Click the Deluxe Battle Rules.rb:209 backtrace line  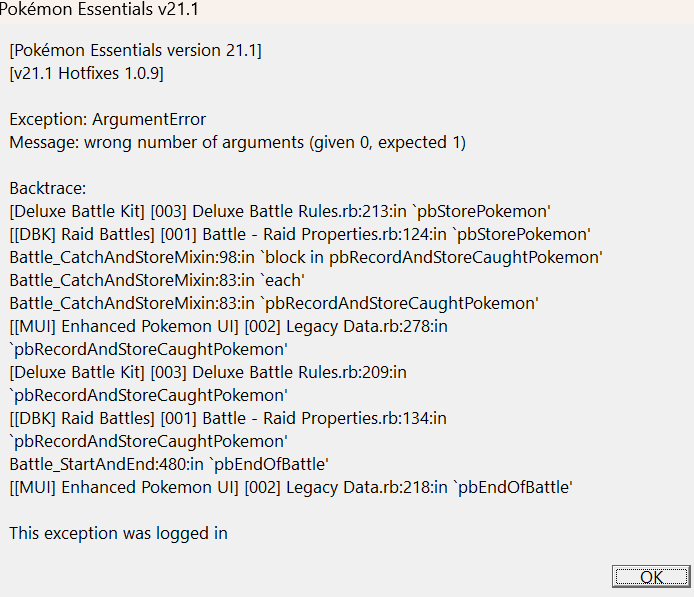coord(208,372)
